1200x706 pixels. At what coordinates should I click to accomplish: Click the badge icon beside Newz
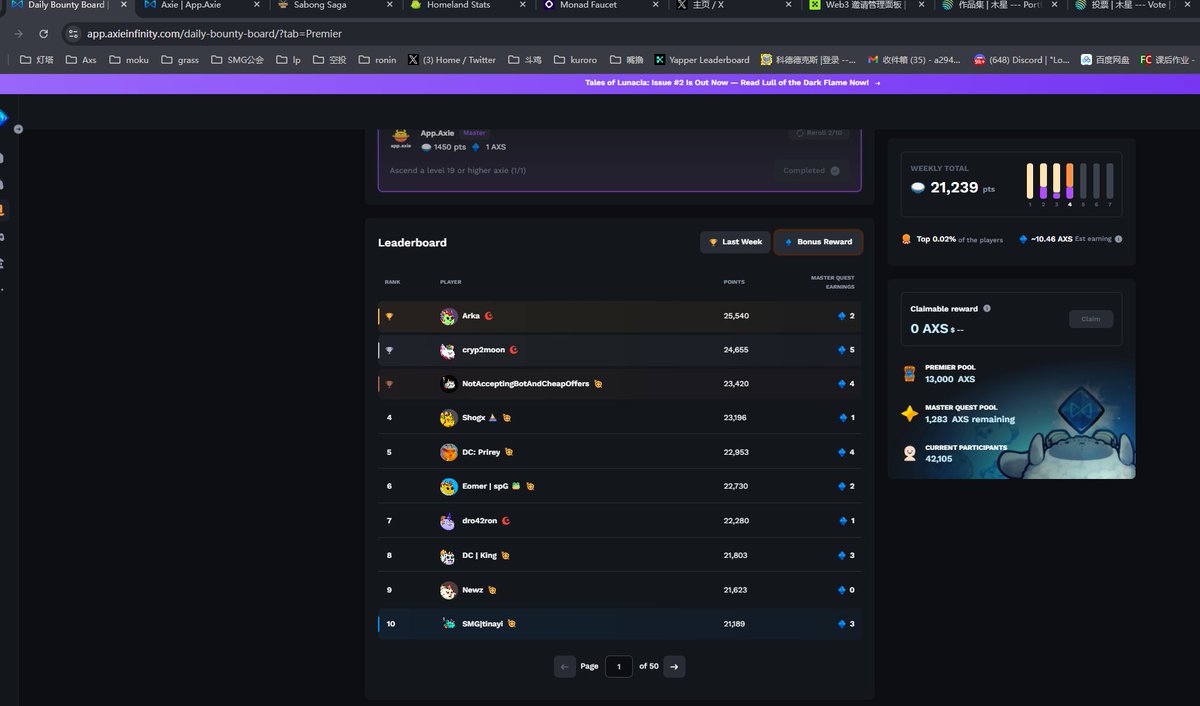[x=492, y=590]
